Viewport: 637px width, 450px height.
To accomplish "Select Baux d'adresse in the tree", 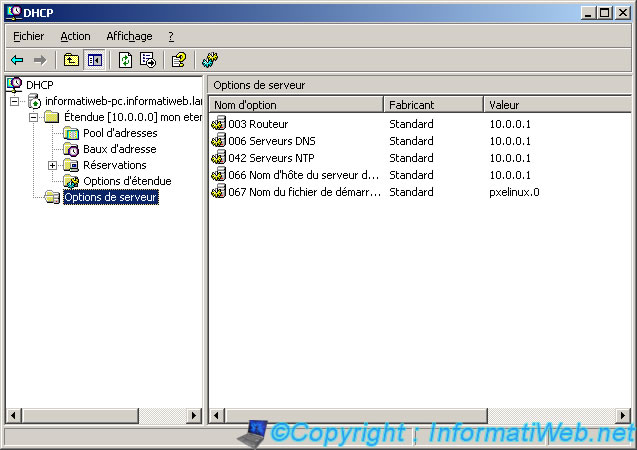I will [119, 149].
